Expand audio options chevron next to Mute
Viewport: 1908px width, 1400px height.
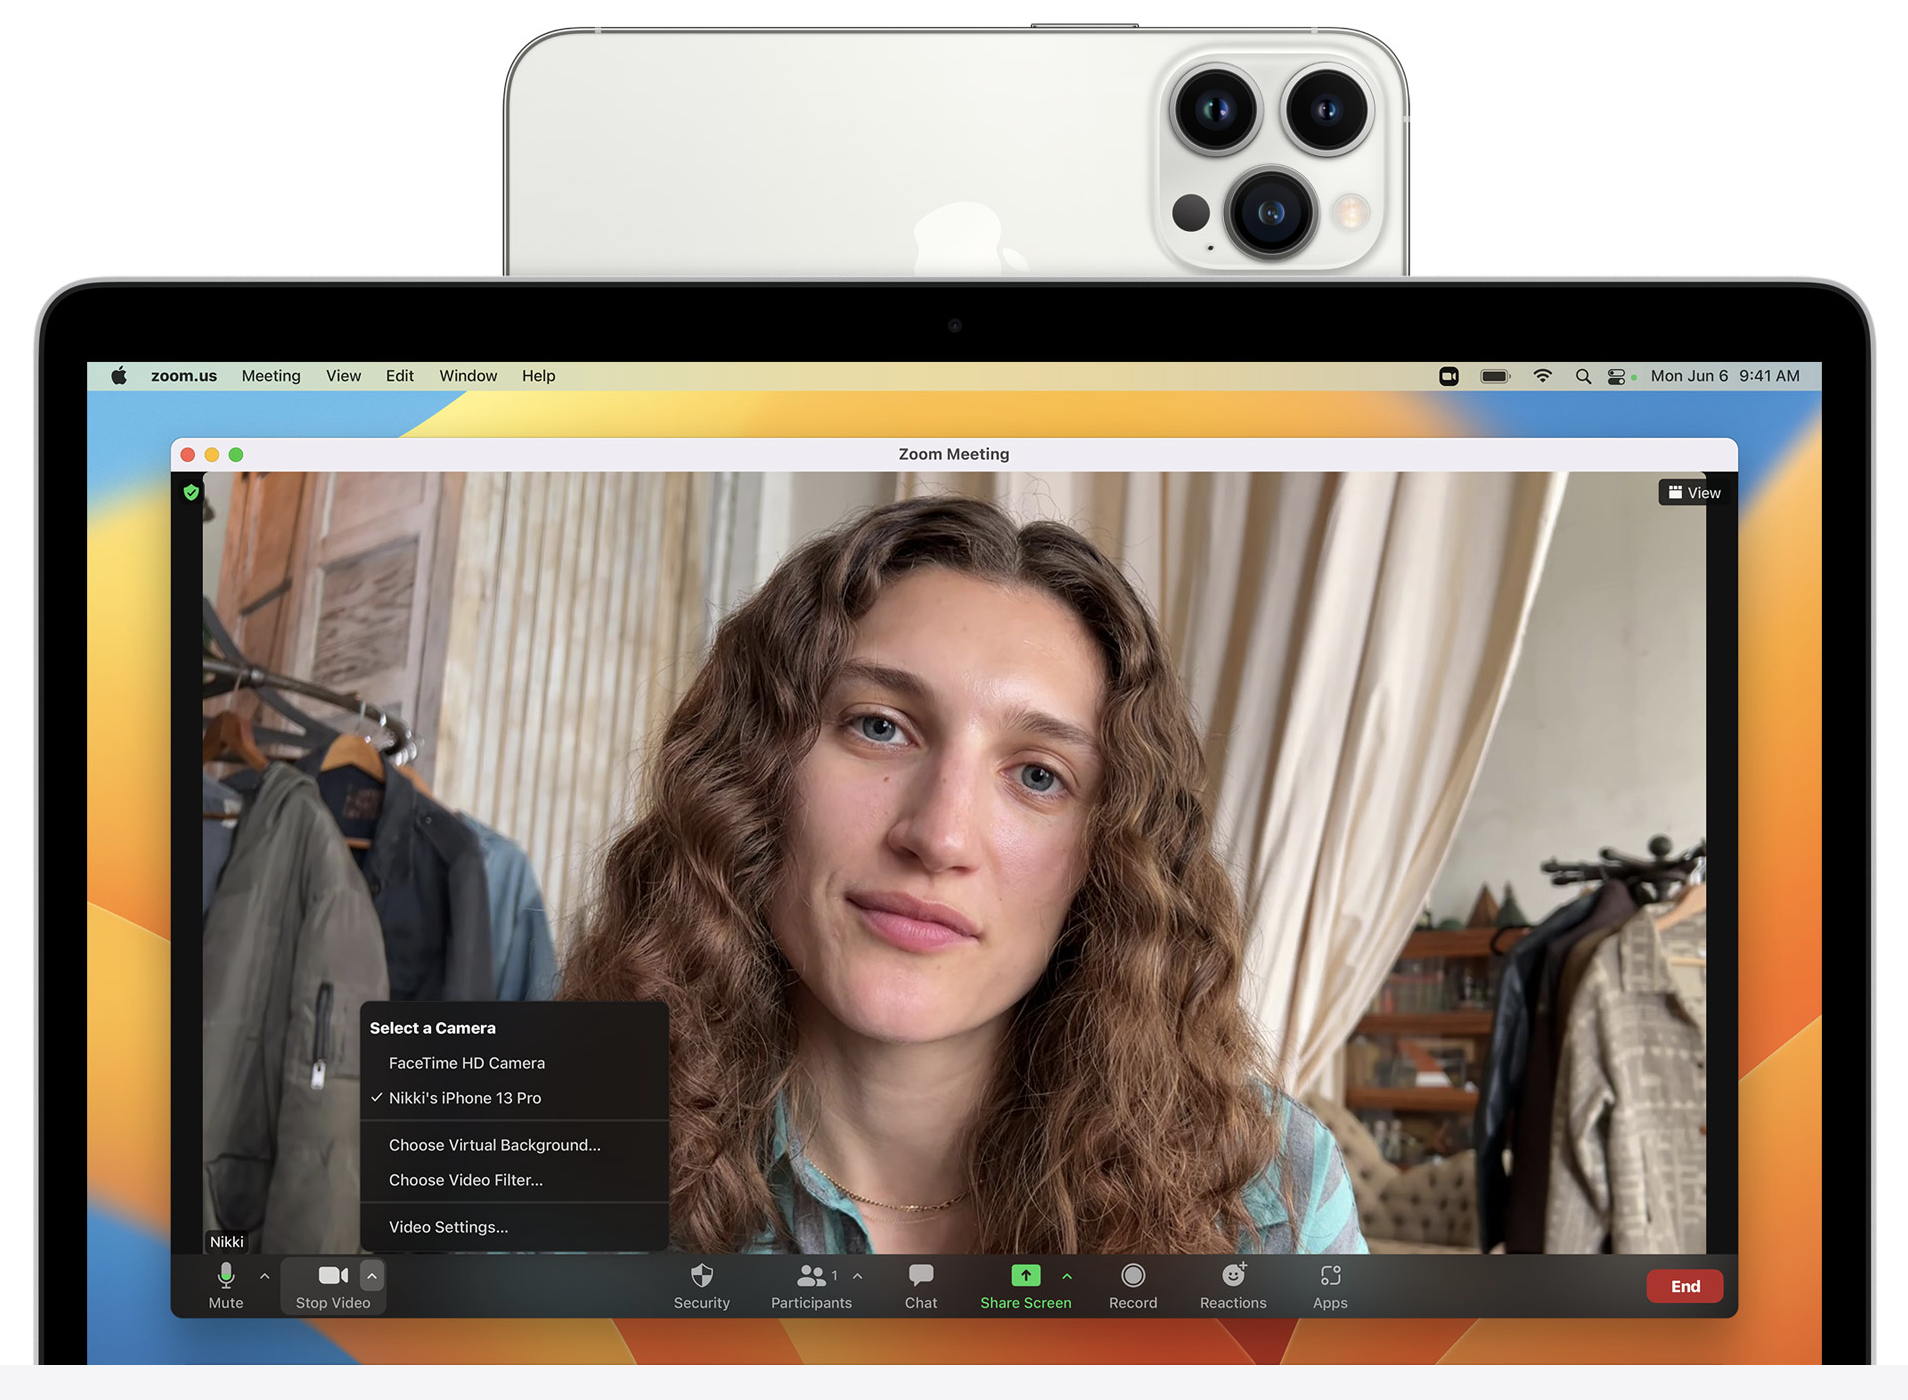click(x=265, y=1276)
